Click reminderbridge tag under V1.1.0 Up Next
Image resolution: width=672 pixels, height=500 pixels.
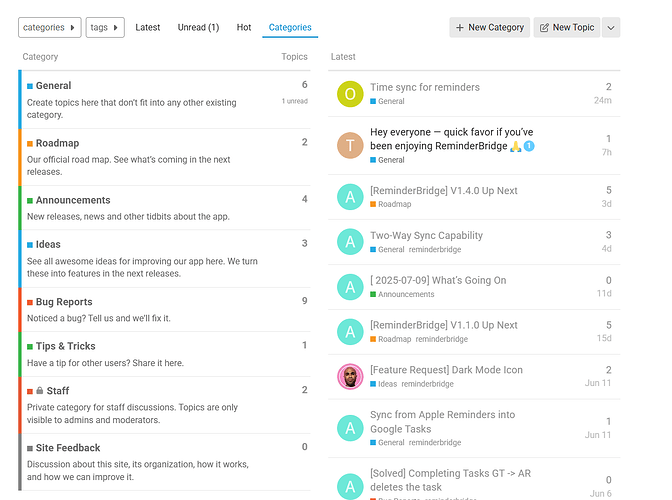click(441, 339)
